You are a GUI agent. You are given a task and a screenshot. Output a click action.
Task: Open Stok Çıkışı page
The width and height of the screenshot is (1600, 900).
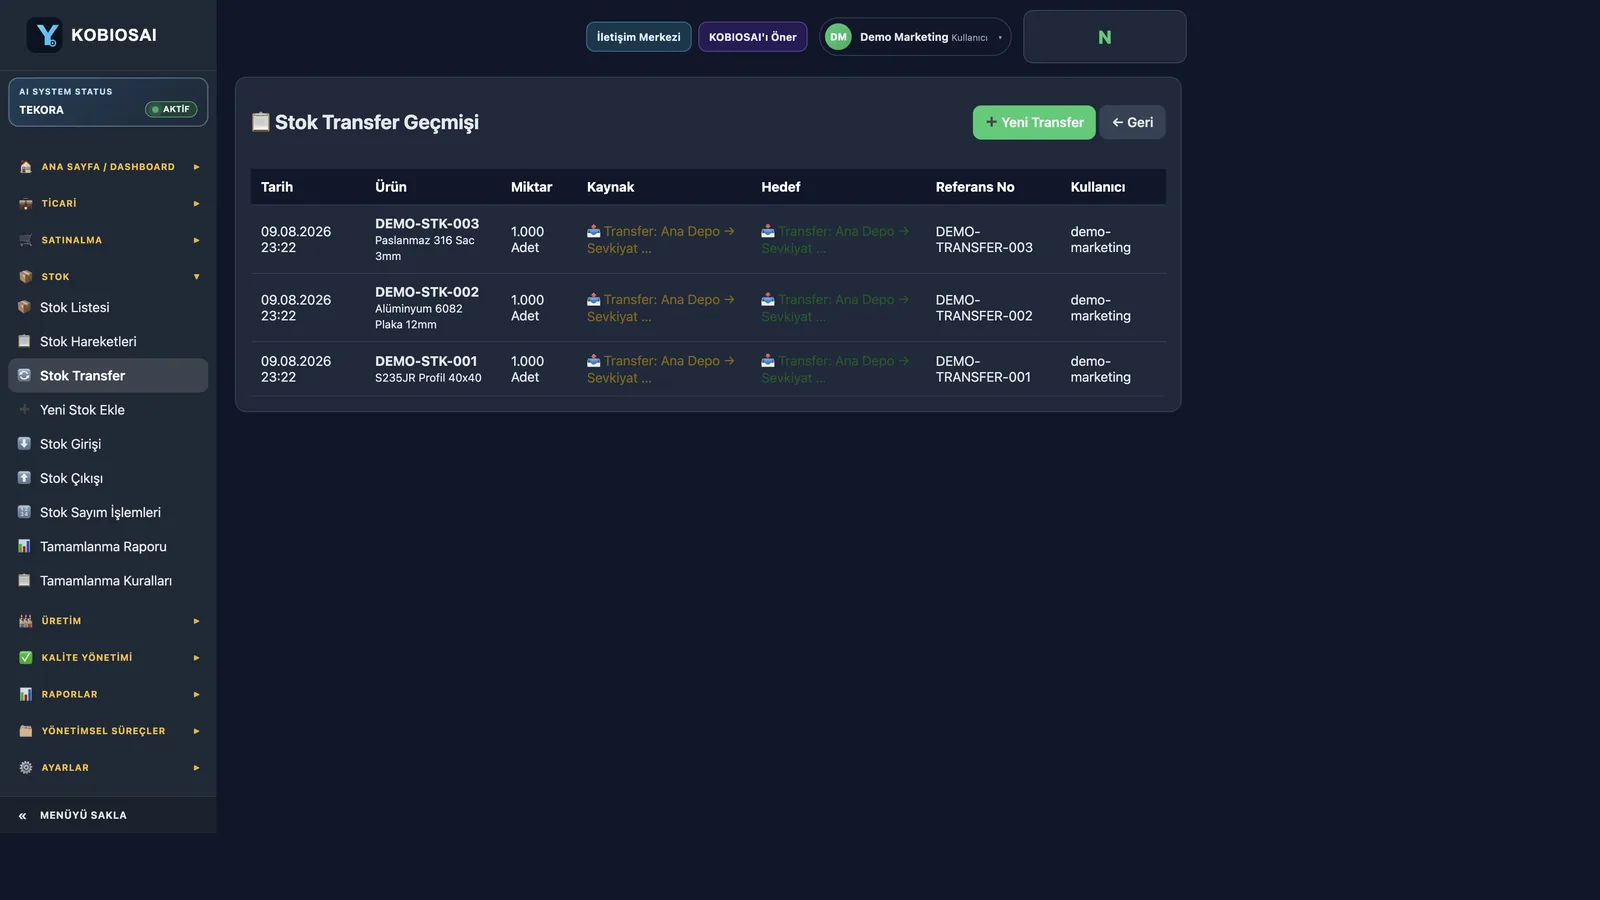tap(108, 477)
